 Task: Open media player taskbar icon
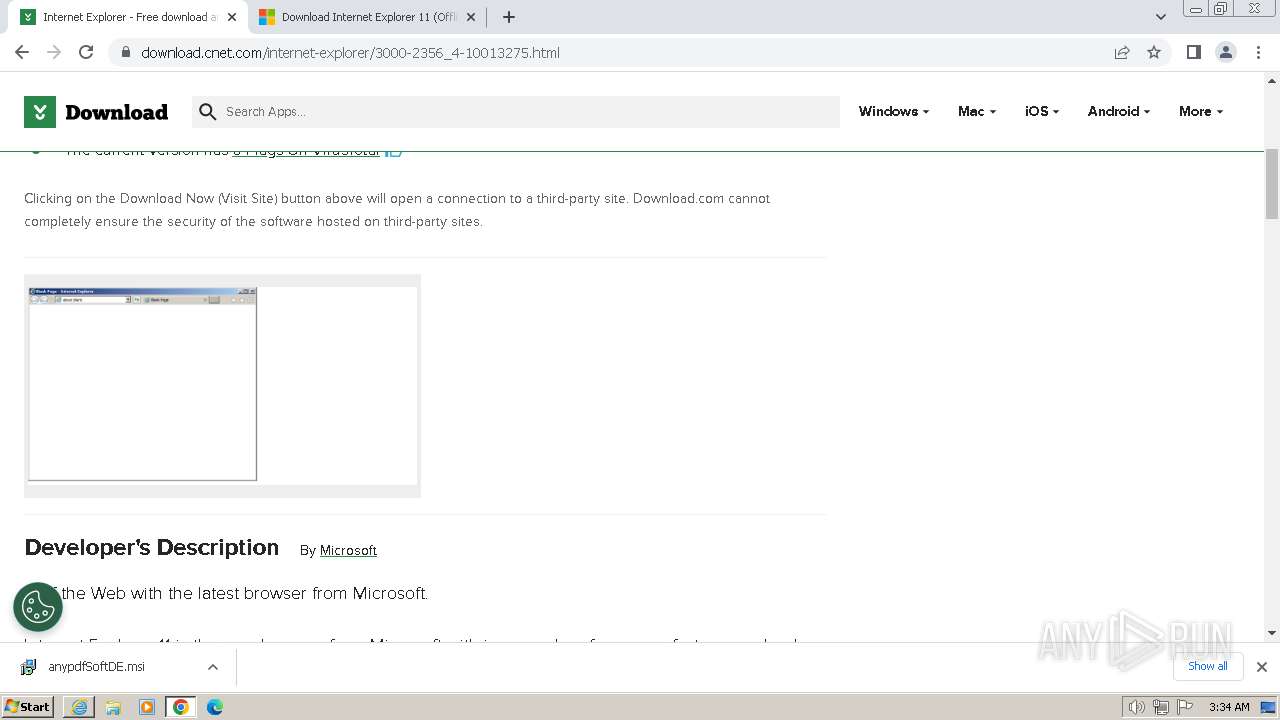click(x=147, y=707)
